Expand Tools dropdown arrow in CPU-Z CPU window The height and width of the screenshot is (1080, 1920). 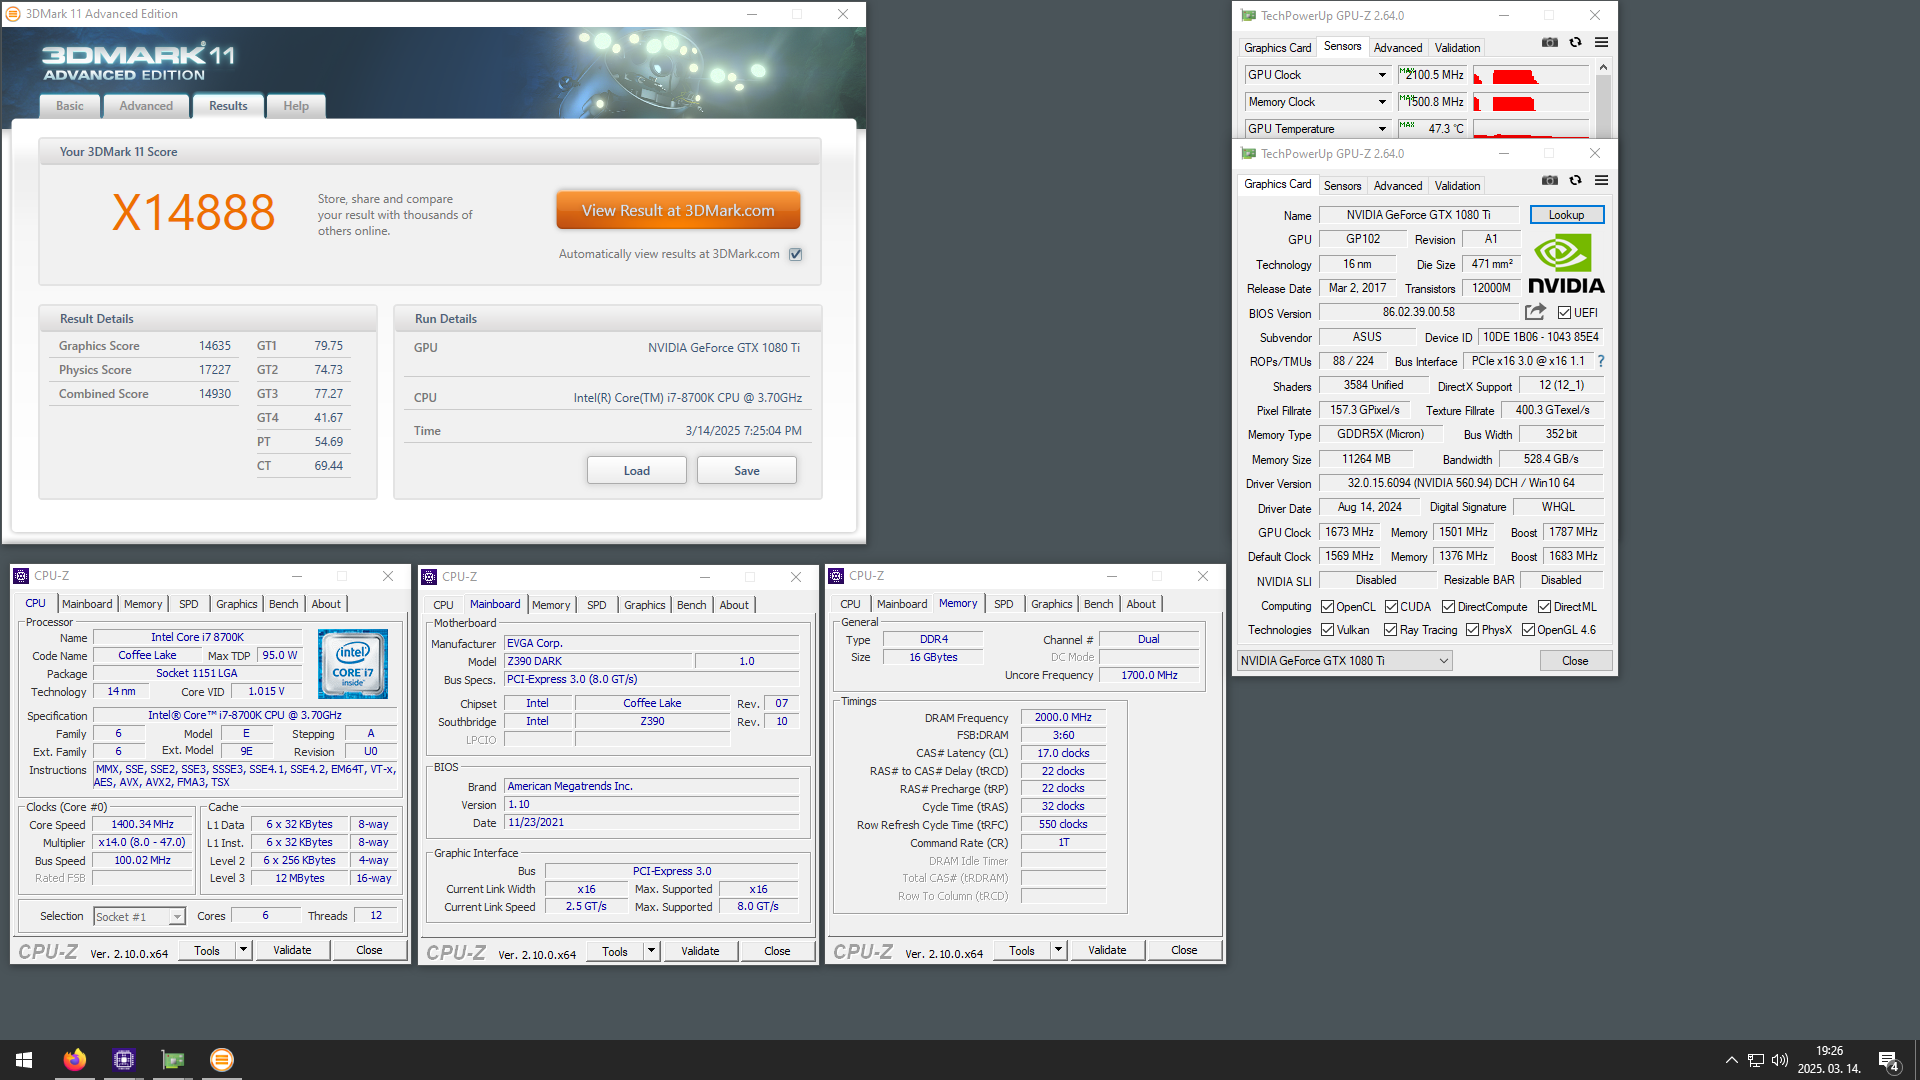(x=243, y=950)
